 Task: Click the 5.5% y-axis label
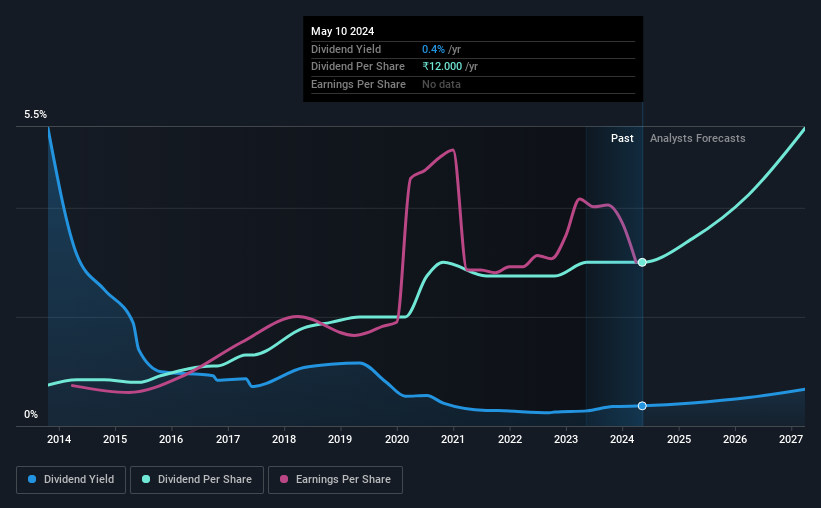click(35, 114)
